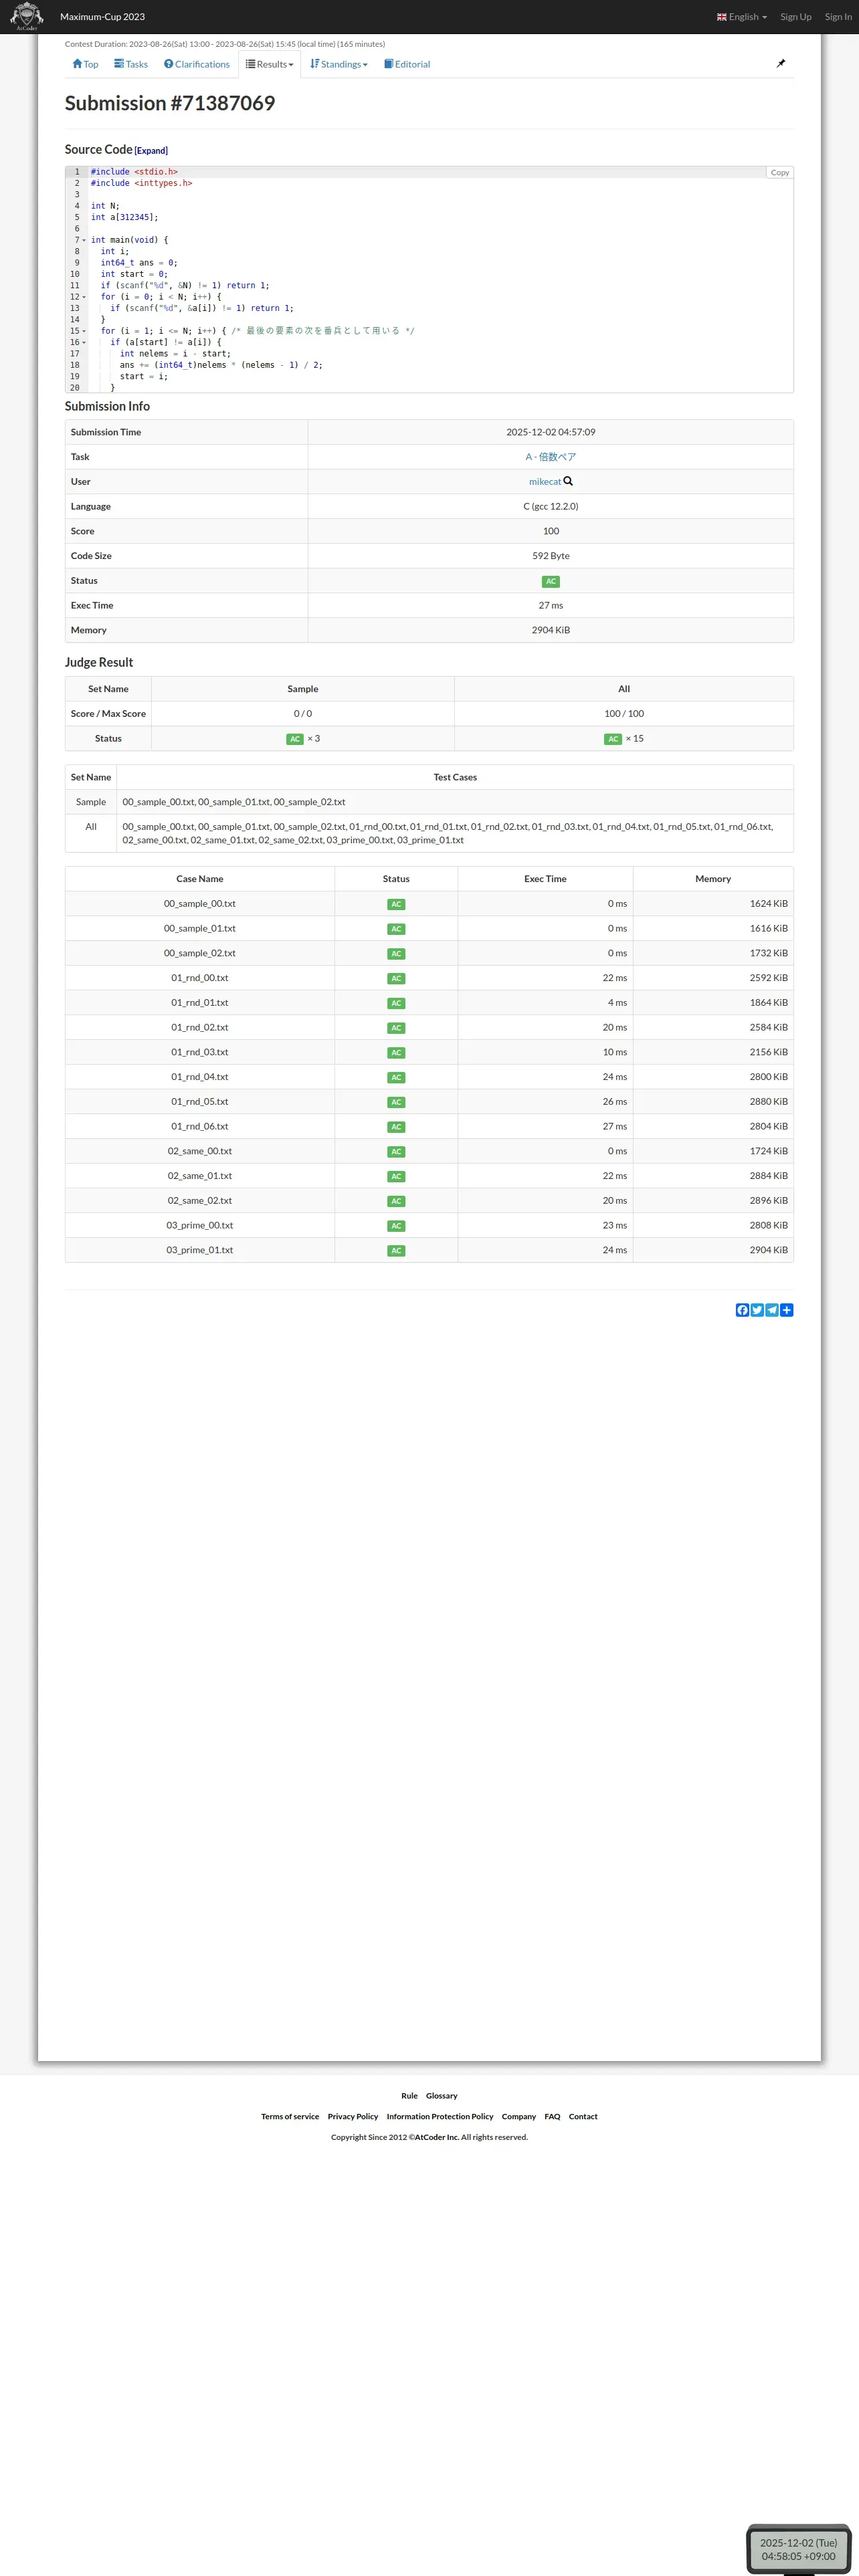Click the 00_sample_00.txt case row name
The height and width of the screenshot is (2576, 859).
pos(200,904)
